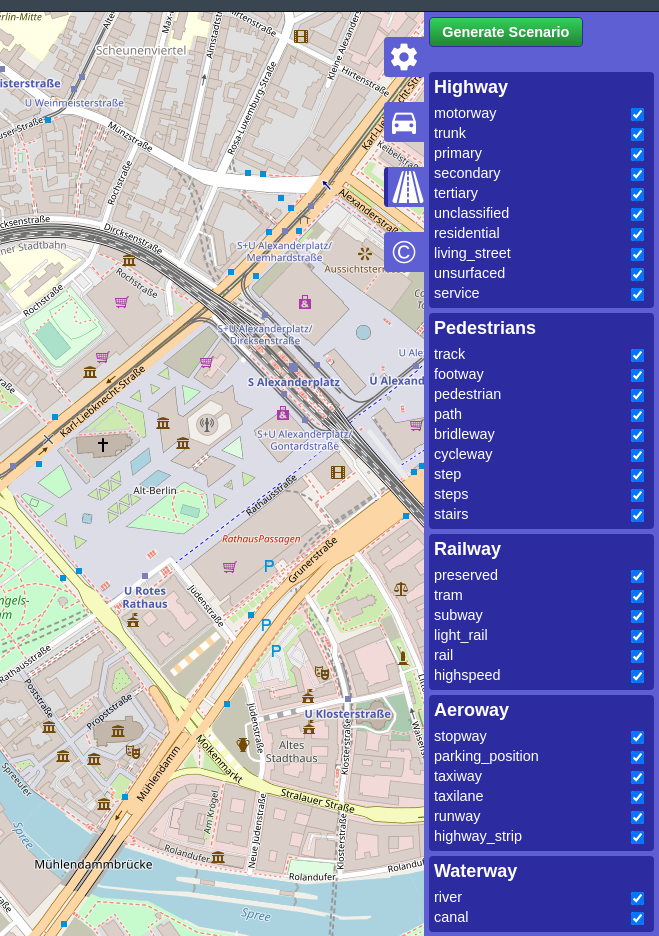Toggle the preserved railway checkbox
Viewport: 659px width, 936px height.
638,576
